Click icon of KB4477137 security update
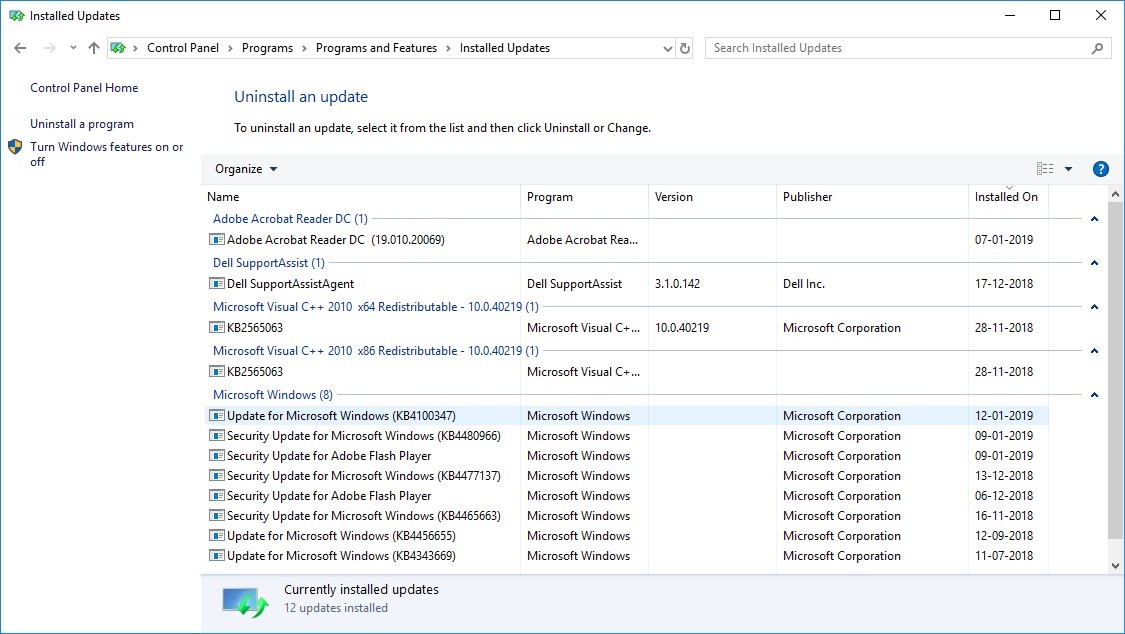Viewport: 1125px width, 634px height. coord(217,476)
